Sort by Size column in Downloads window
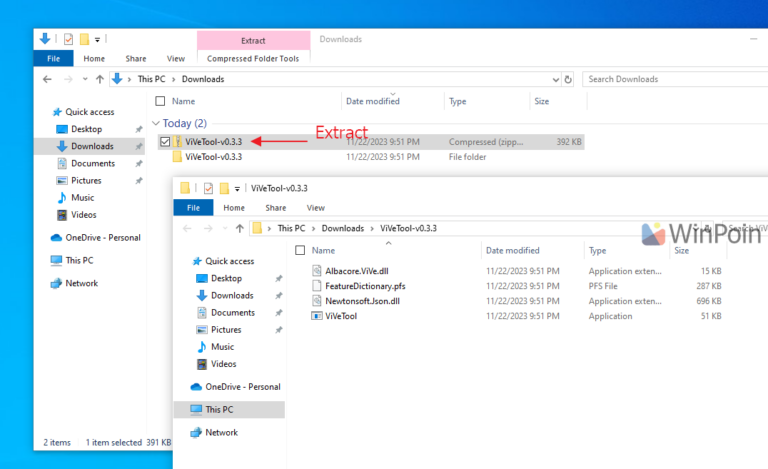Viewport: 768px width, 469px height. (541, 101)
